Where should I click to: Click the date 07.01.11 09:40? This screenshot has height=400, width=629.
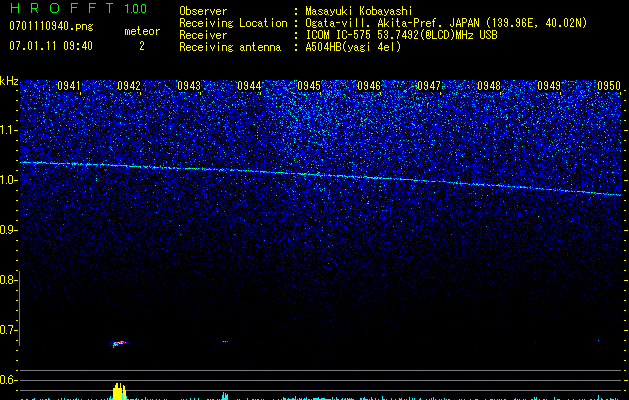coord(51,46)
